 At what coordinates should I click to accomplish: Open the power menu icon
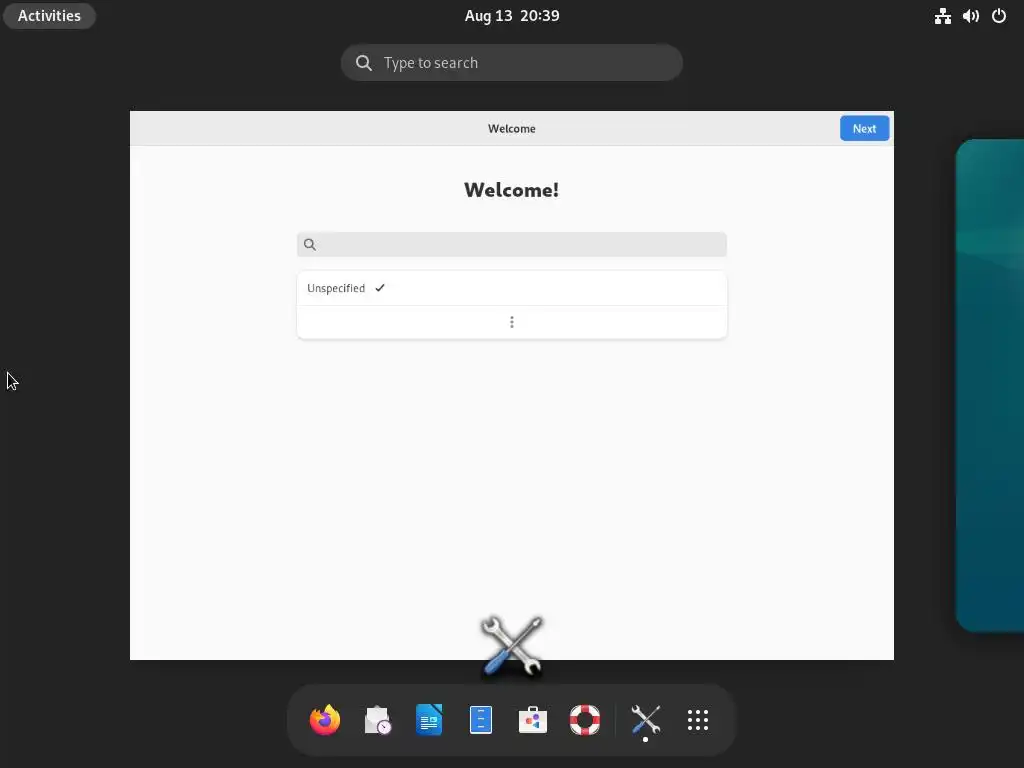(999, 16)
